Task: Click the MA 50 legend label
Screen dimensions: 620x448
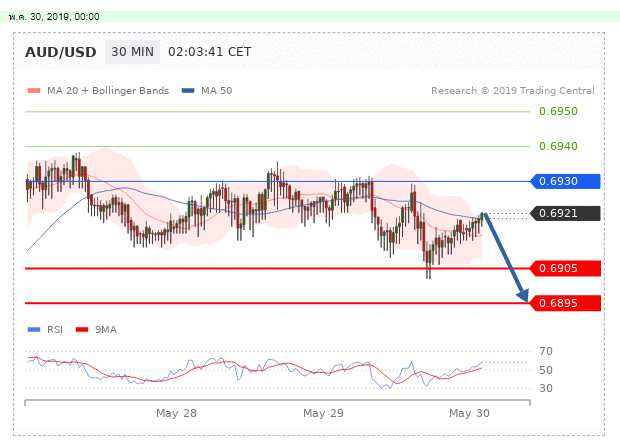Action: pyautogui.click(x=217, y=91)
